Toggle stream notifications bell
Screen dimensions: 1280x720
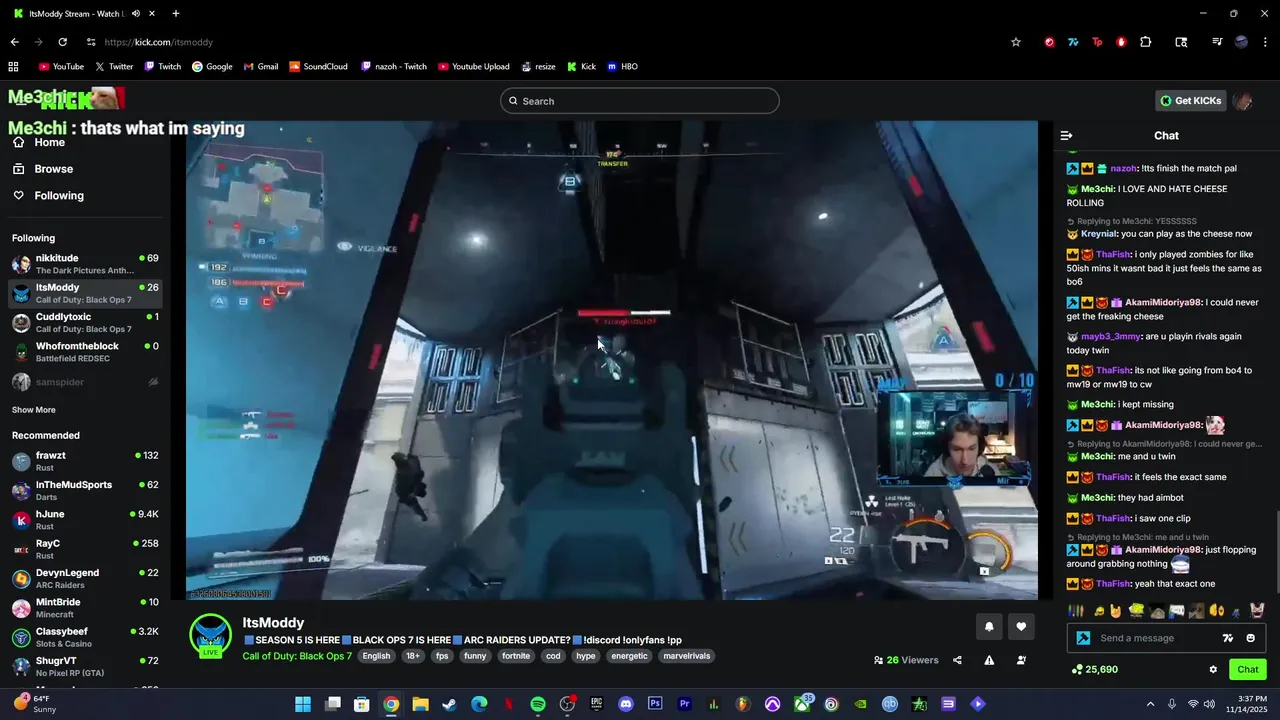tap(989, 627)
